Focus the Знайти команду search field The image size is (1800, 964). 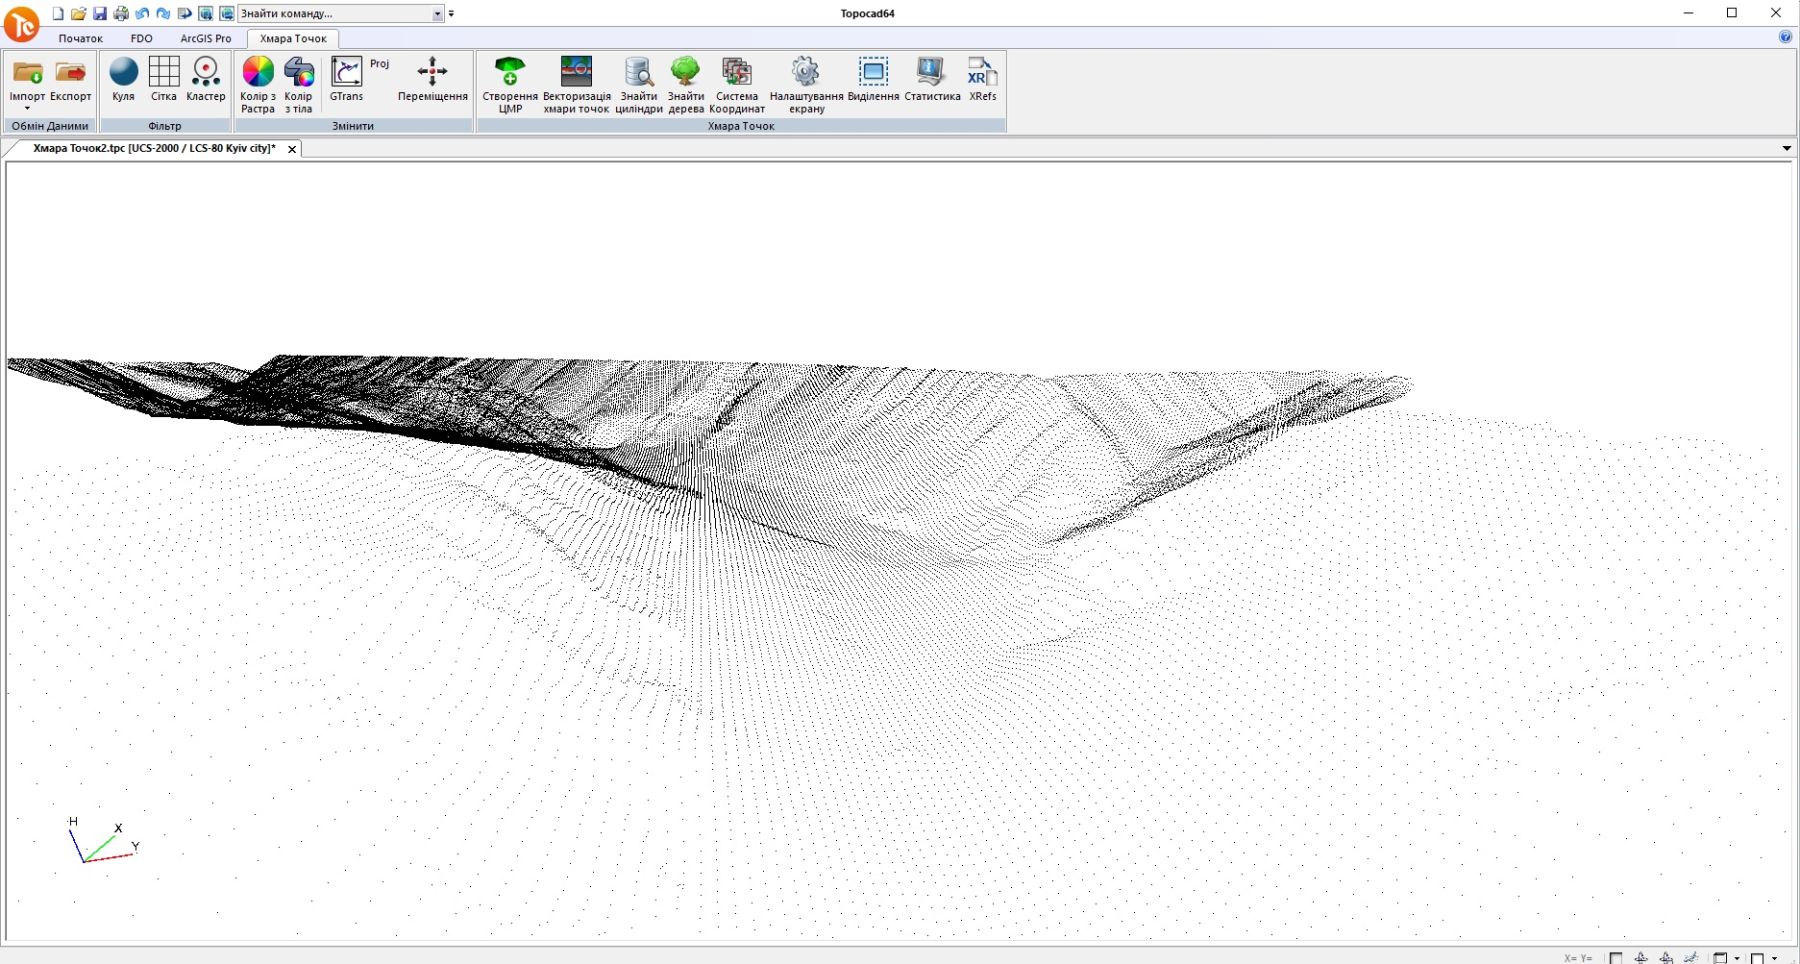pos(335,13)
